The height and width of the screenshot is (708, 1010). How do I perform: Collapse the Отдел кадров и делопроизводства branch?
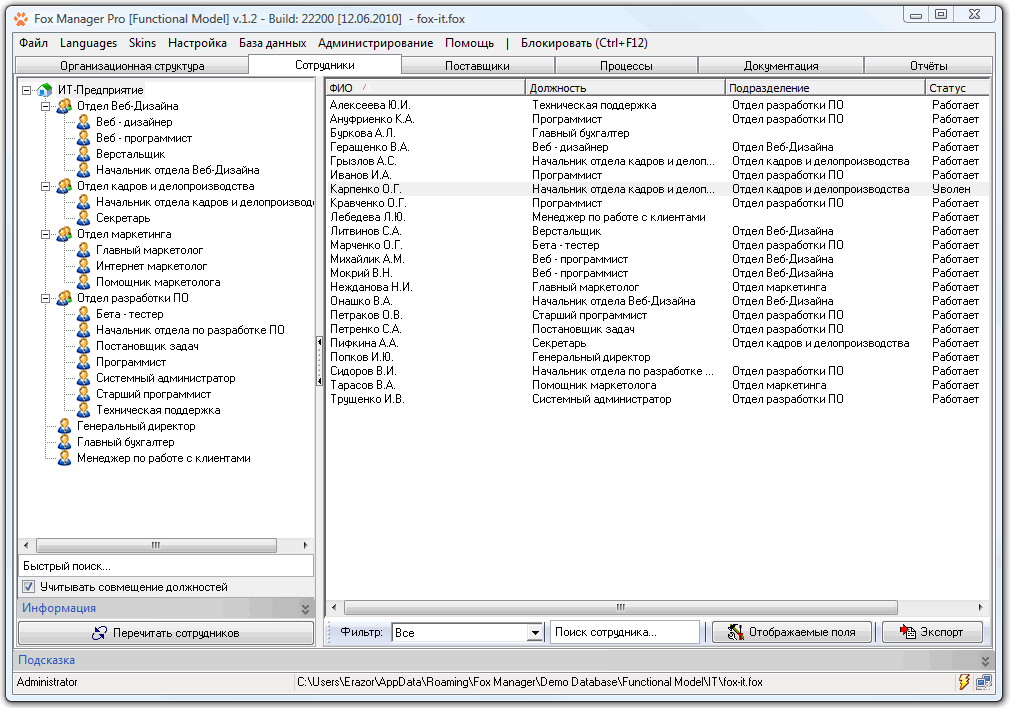click(45, 186)
